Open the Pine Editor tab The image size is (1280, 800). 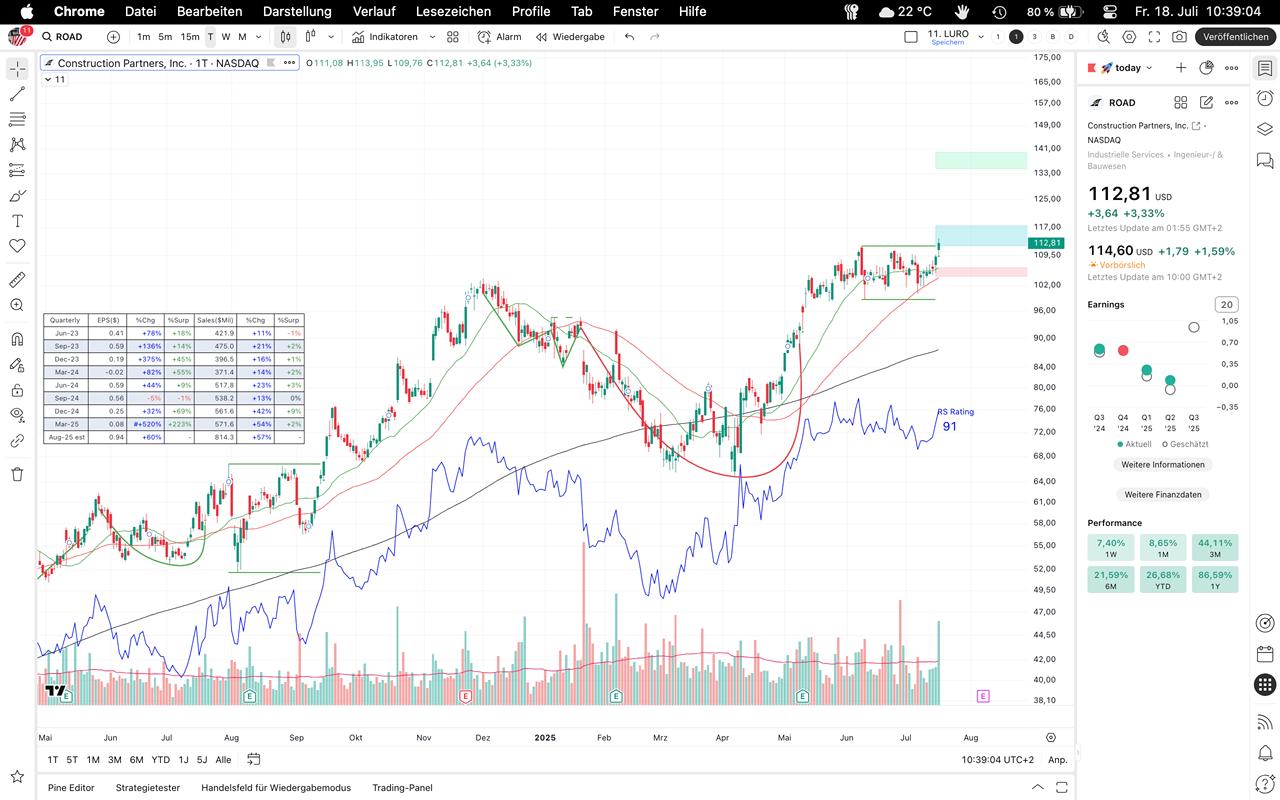pyautogui.click(x=71, y=788)
